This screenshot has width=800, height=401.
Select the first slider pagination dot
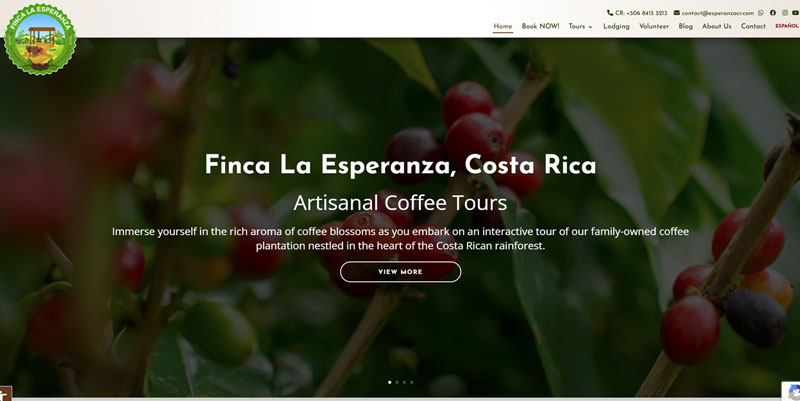[x=390, y=382]
